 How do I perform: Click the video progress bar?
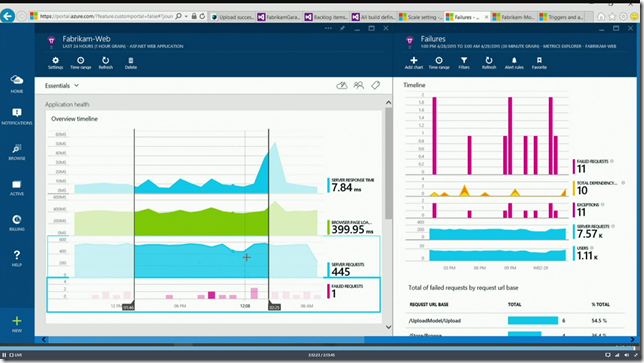coord(318,349)
